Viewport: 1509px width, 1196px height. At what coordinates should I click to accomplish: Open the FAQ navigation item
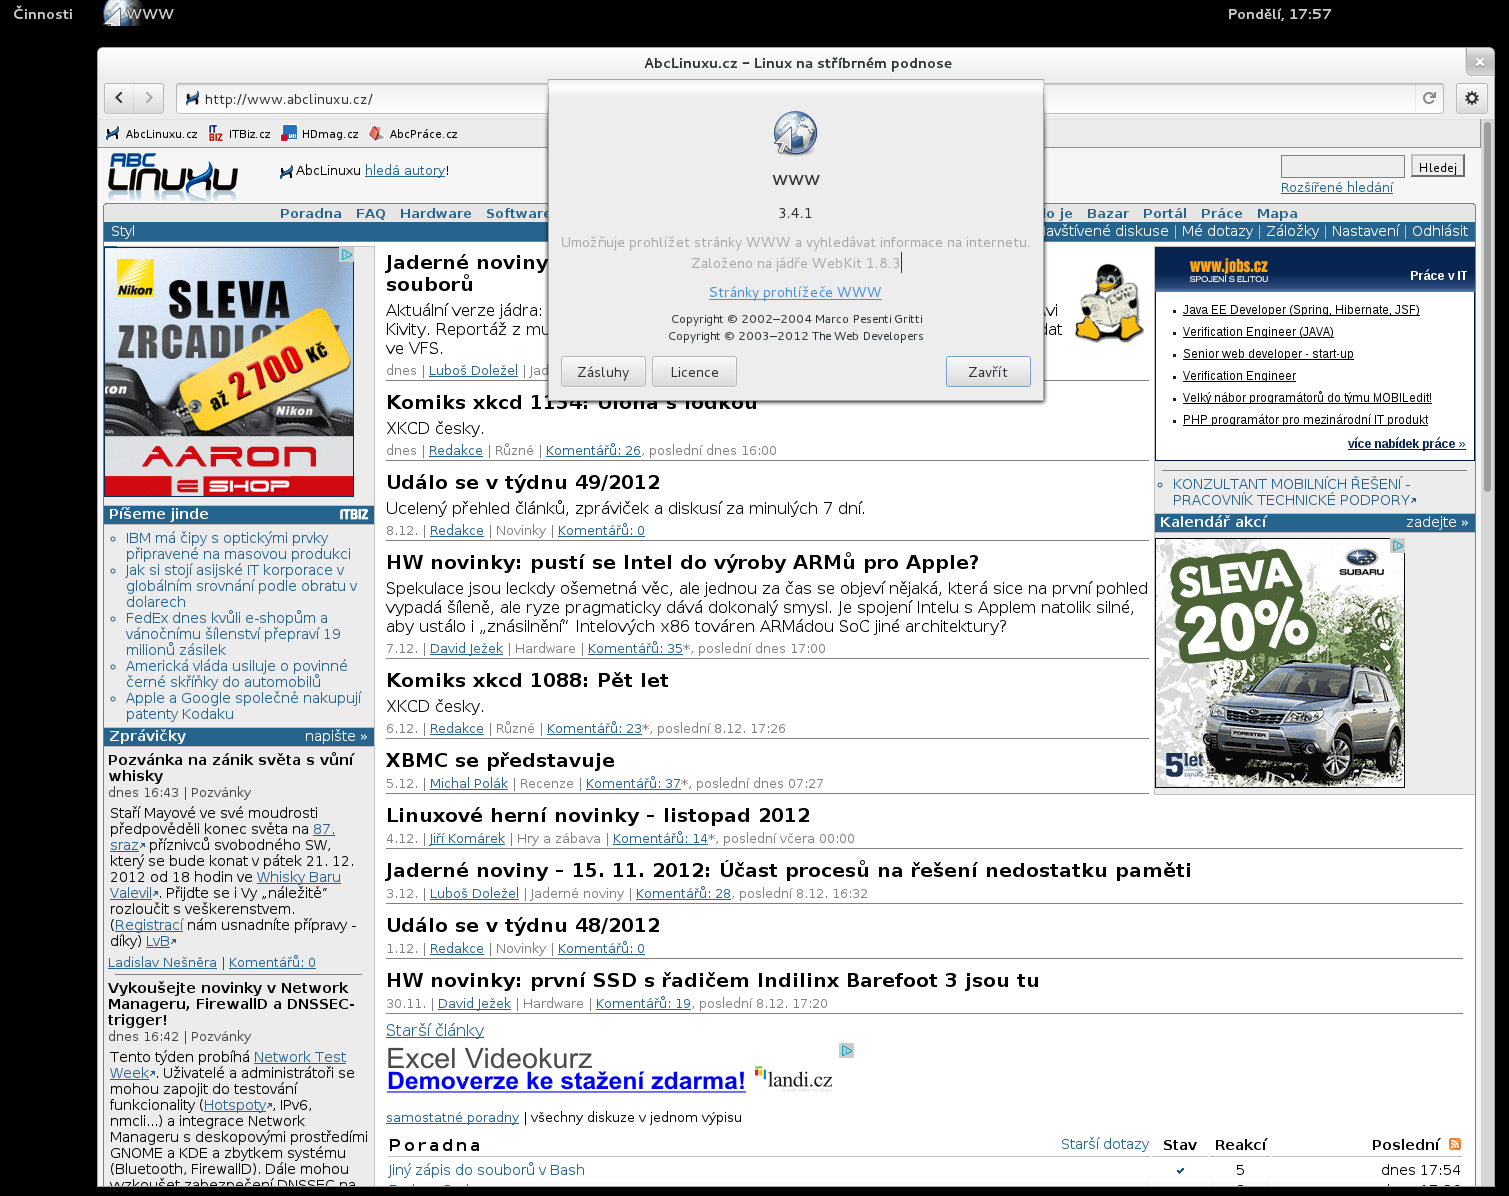[x=371, y=213]
